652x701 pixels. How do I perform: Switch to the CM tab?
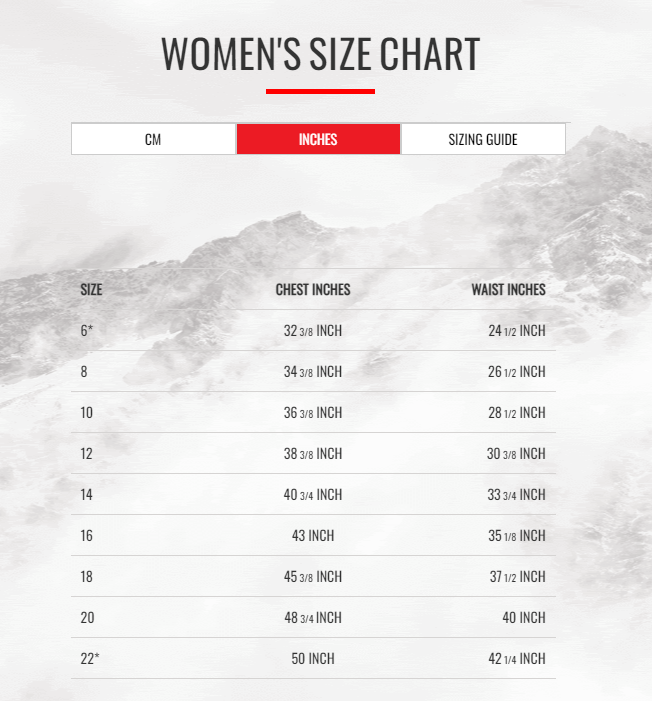pyautogui.click(x=153, y=140)
